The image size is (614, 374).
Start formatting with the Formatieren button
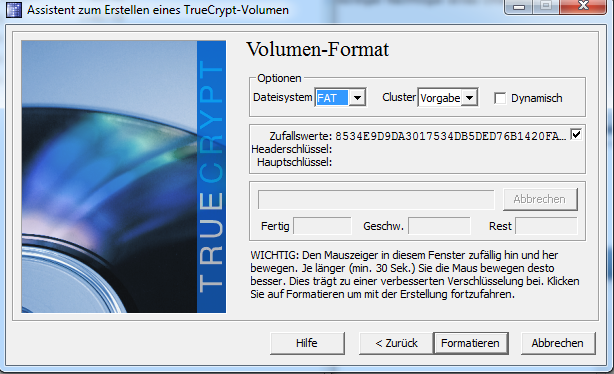471,343
